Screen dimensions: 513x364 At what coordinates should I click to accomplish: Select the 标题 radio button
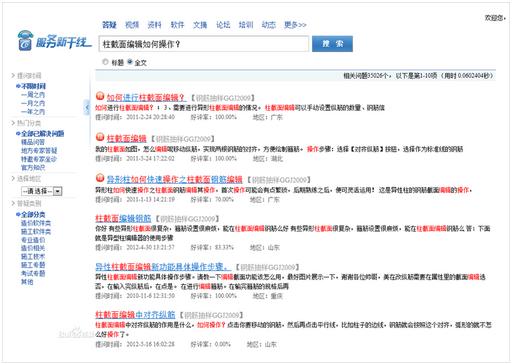click(x=105, y=62)
